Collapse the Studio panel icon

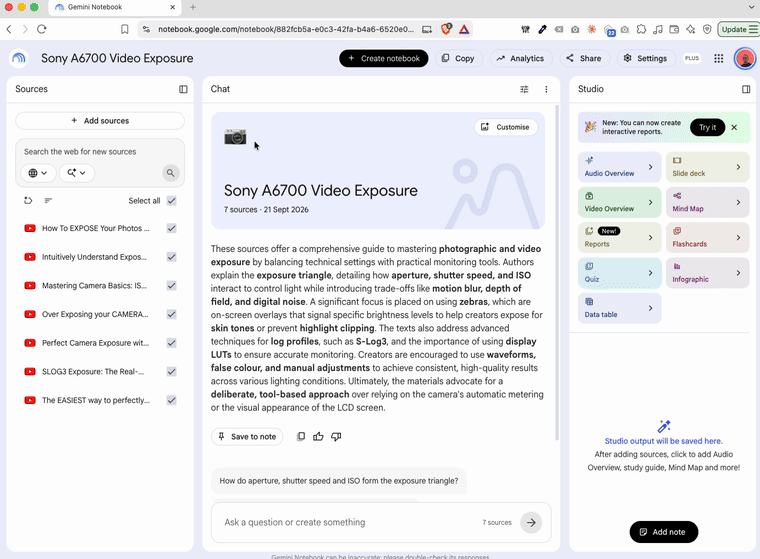tap(746, 89)
